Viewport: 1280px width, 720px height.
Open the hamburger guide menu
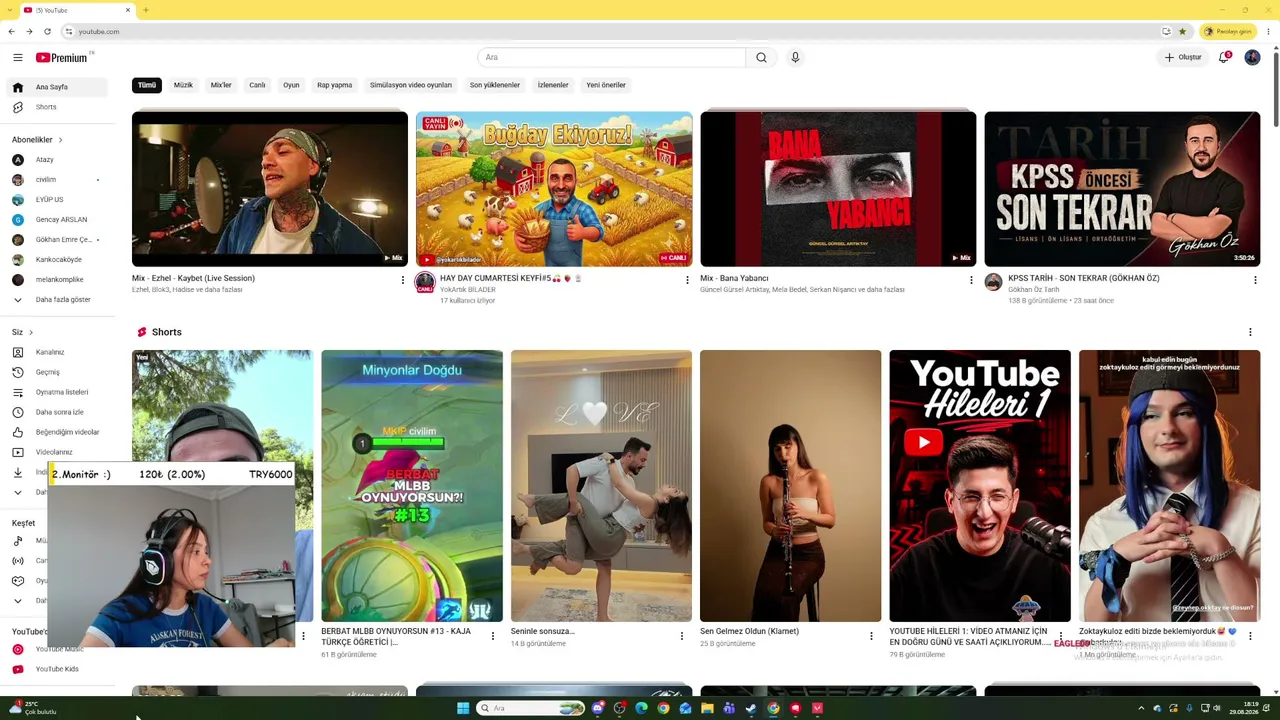click(x=17, y=58)
